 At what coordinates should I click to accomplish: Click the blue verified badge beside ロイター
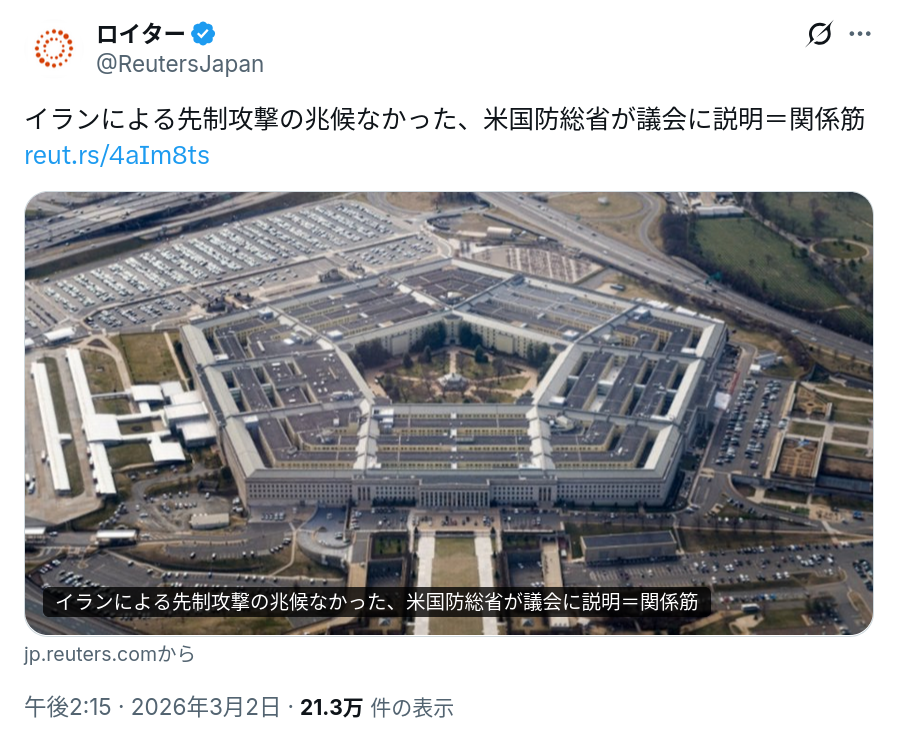click(x=203, y=34)
